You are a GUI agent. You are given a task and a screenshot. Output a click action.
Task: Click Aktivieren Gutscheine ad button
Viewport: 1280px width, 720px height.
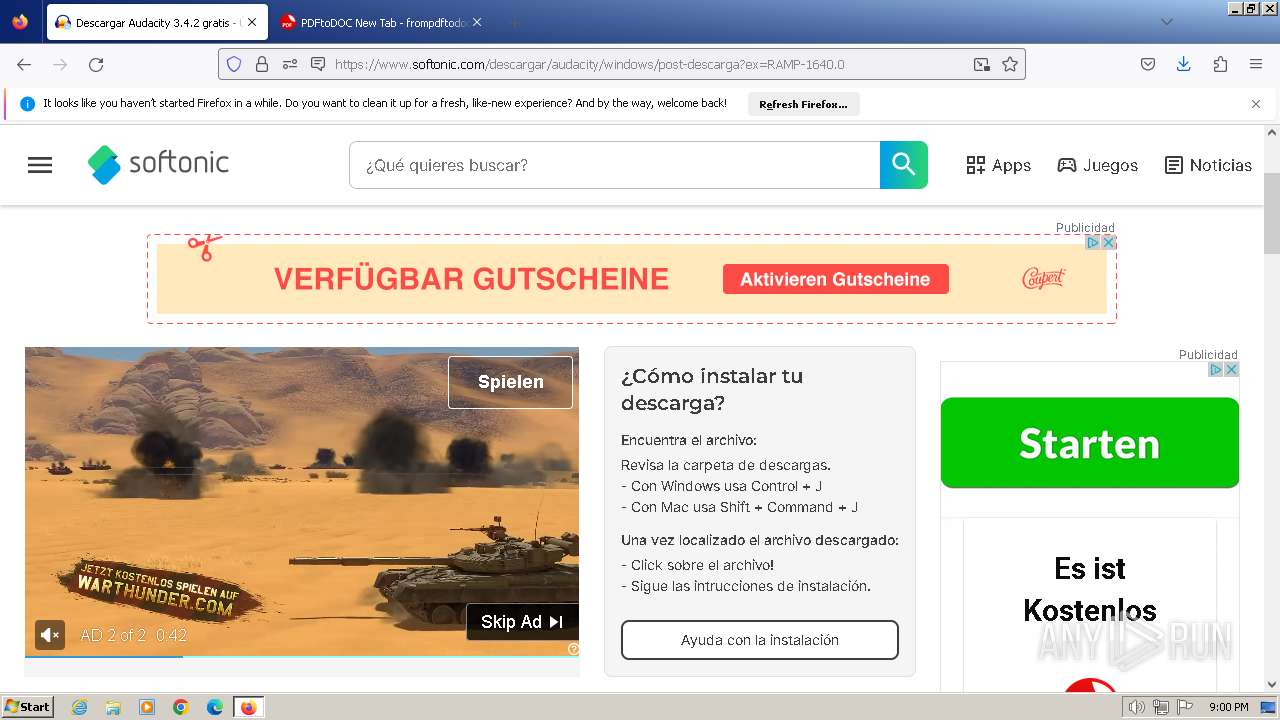[835, 279]
